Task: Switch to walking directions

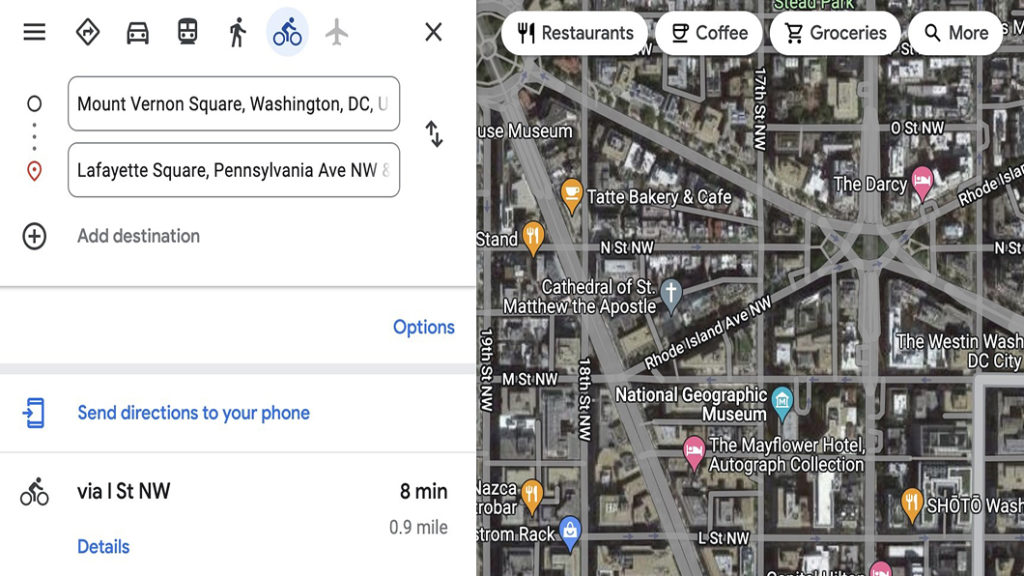Action: tap(238, 32)
